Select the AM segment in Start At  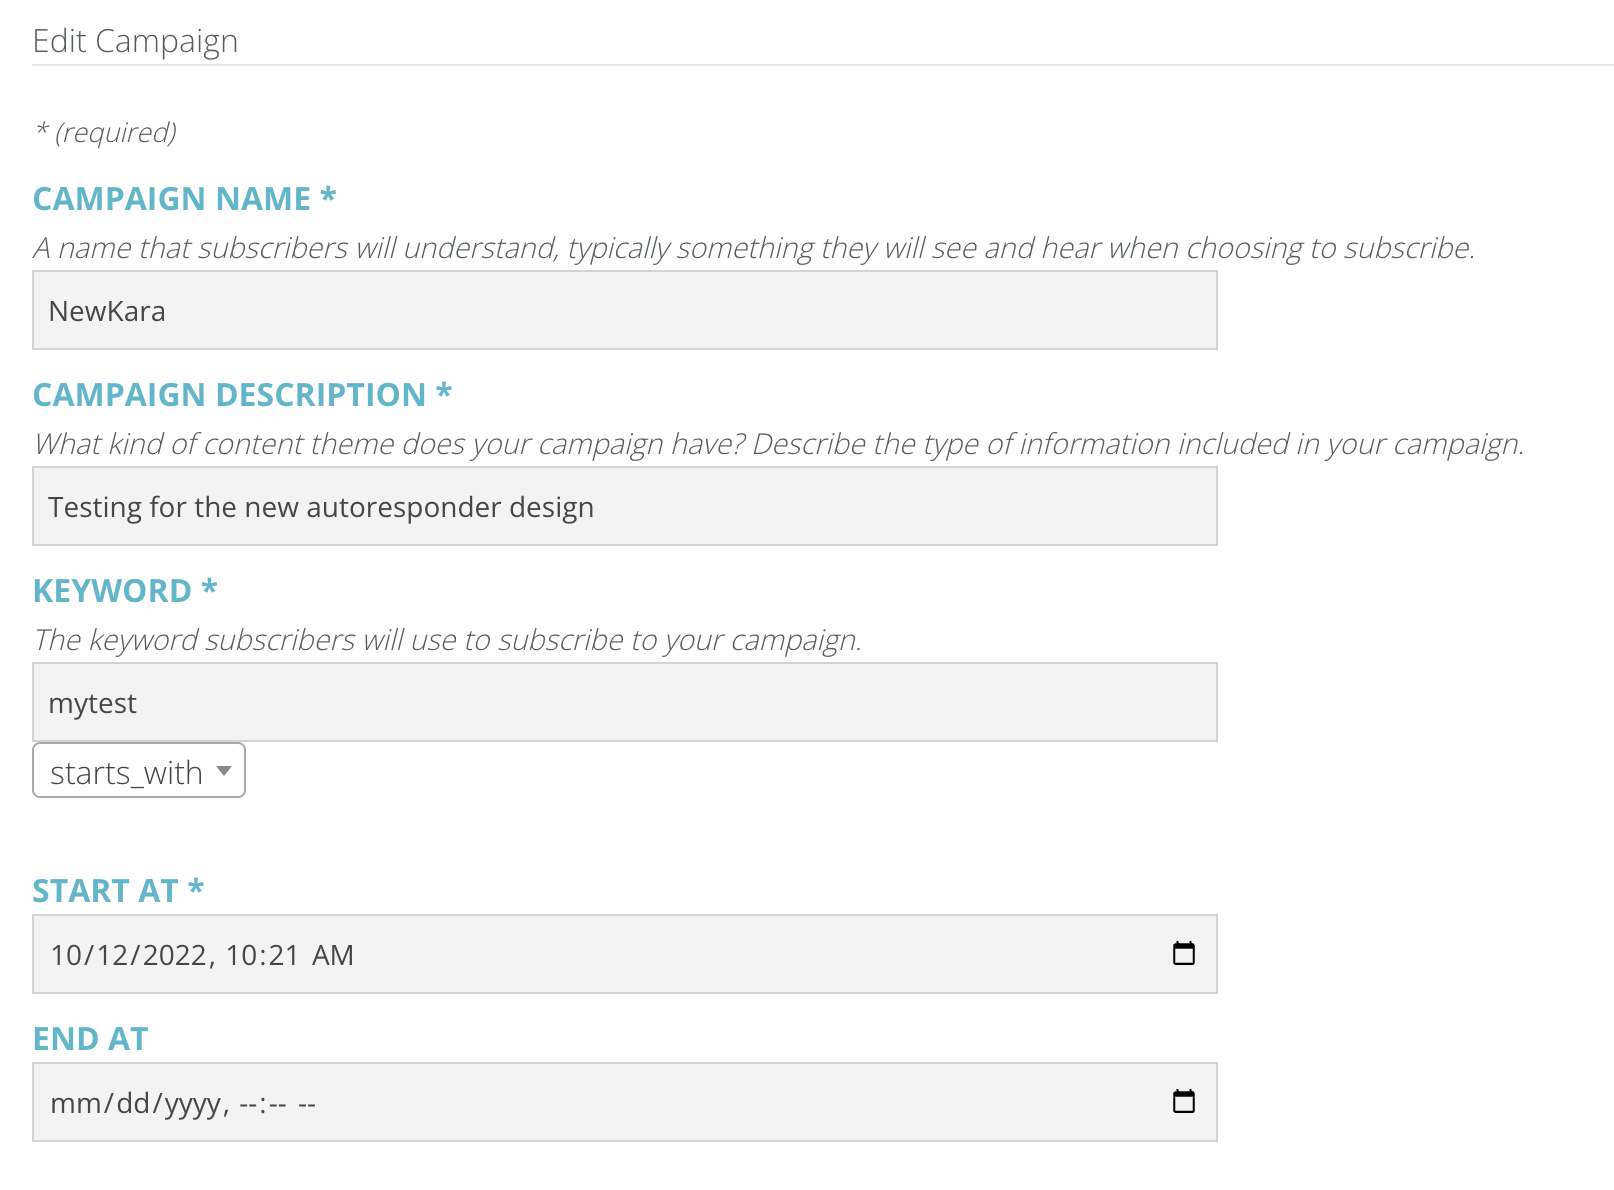332,956
